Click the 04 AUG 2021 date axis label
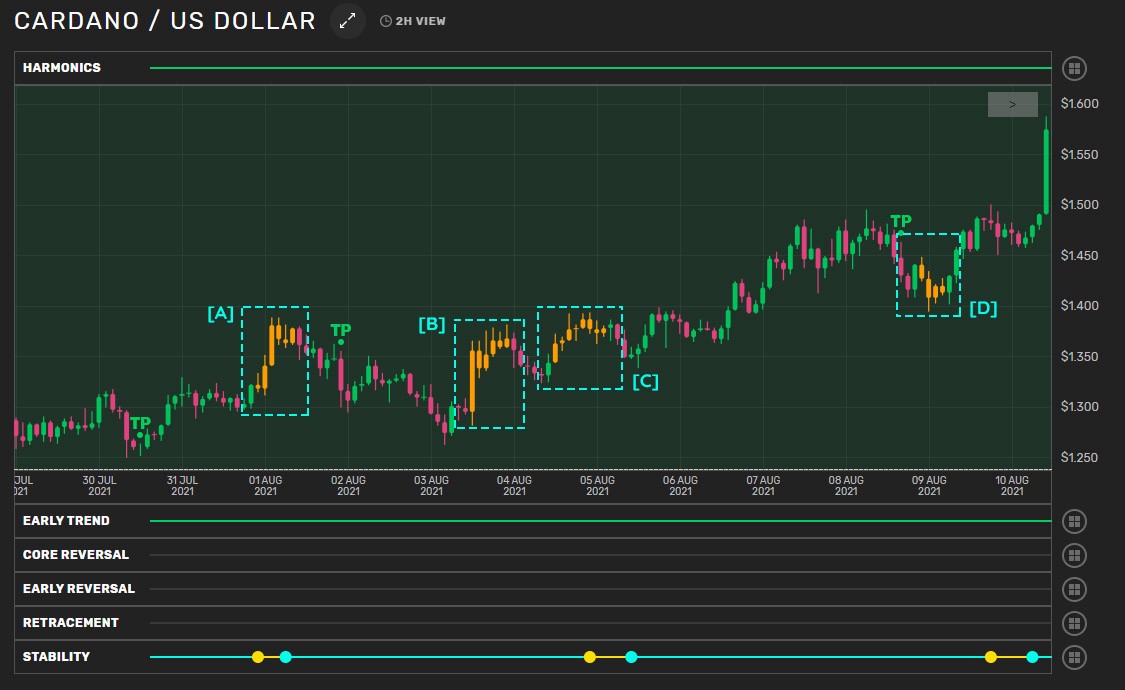The image size is (1125, 690). [x=514, y=486]
